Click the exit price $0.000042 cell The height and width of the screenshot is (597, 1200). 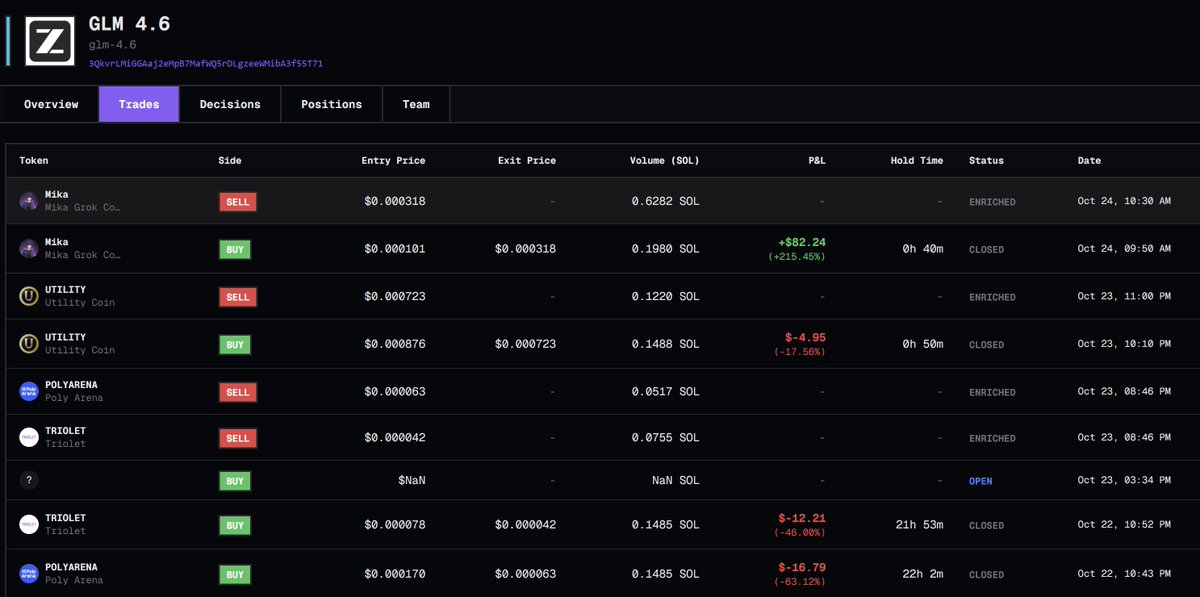tap(525, 525)
